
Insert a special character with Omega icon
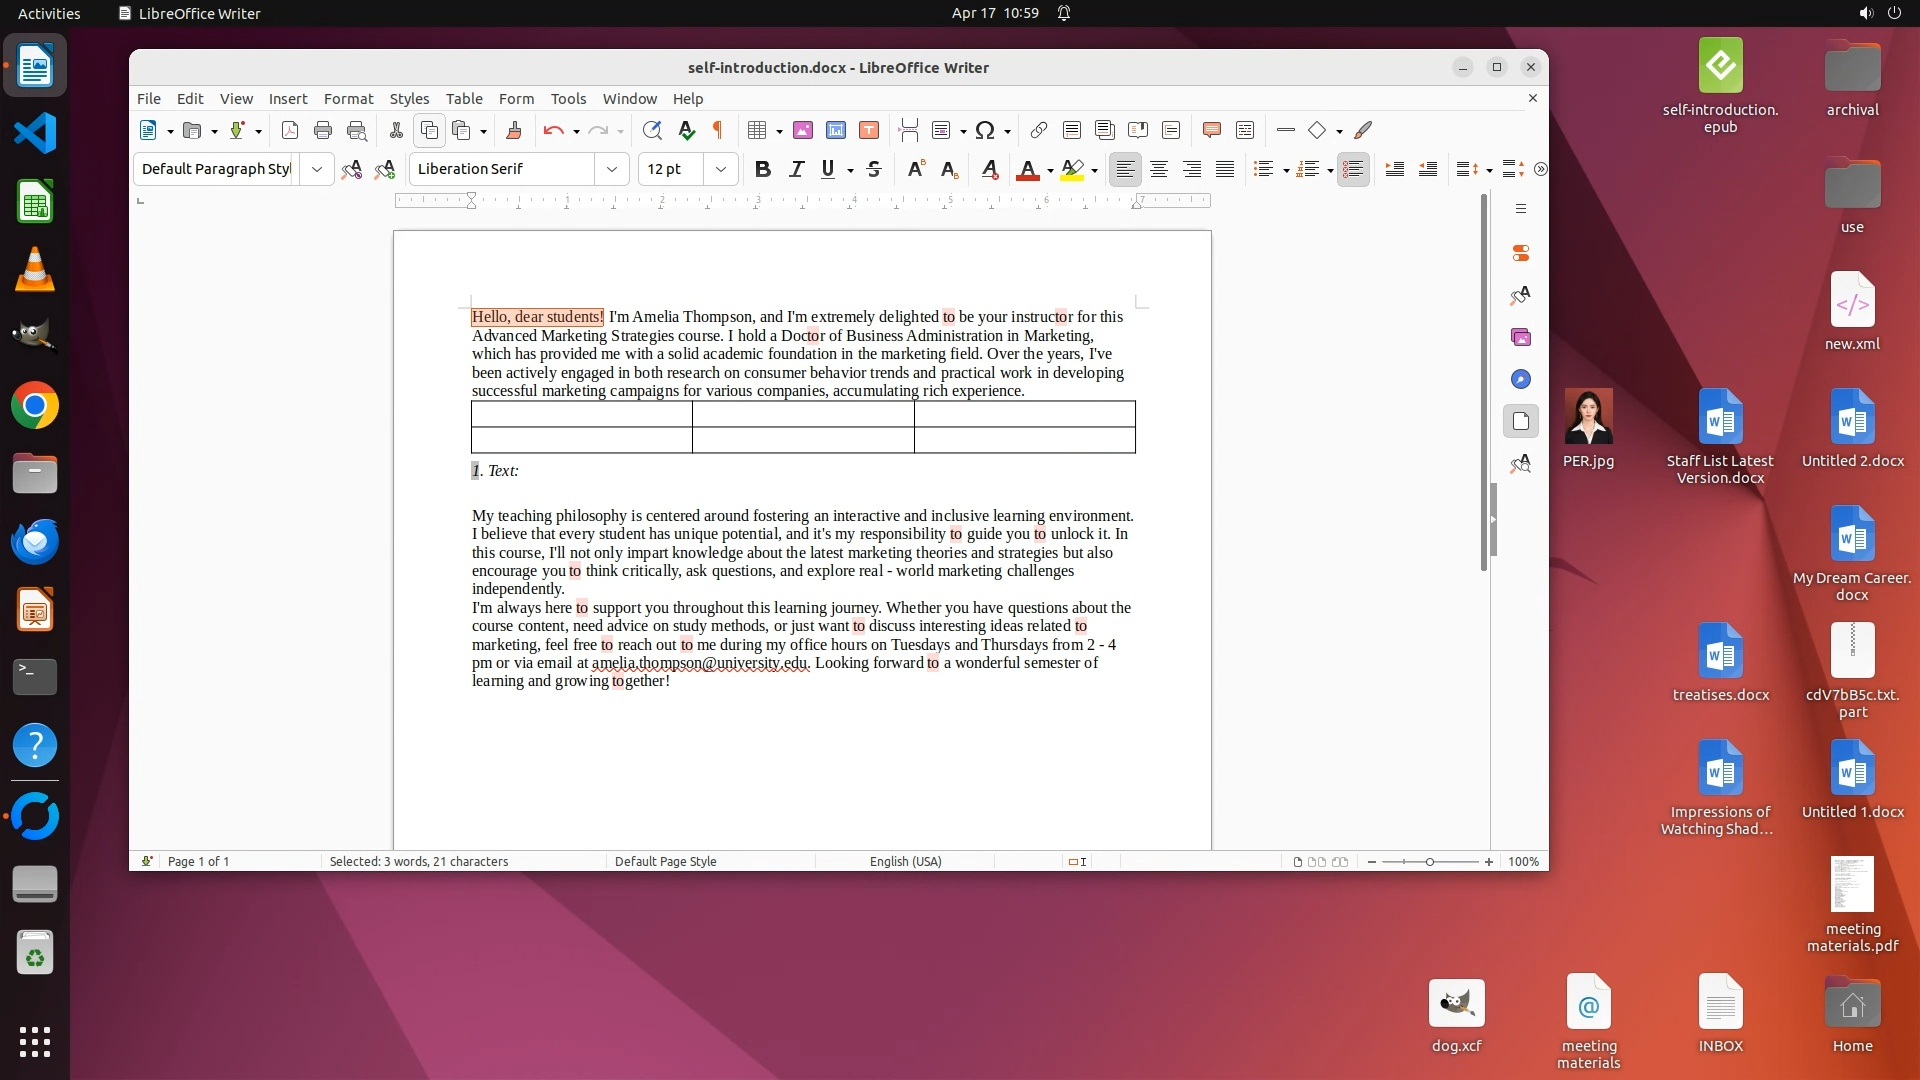pyautogui.click(x=985, y=130)
